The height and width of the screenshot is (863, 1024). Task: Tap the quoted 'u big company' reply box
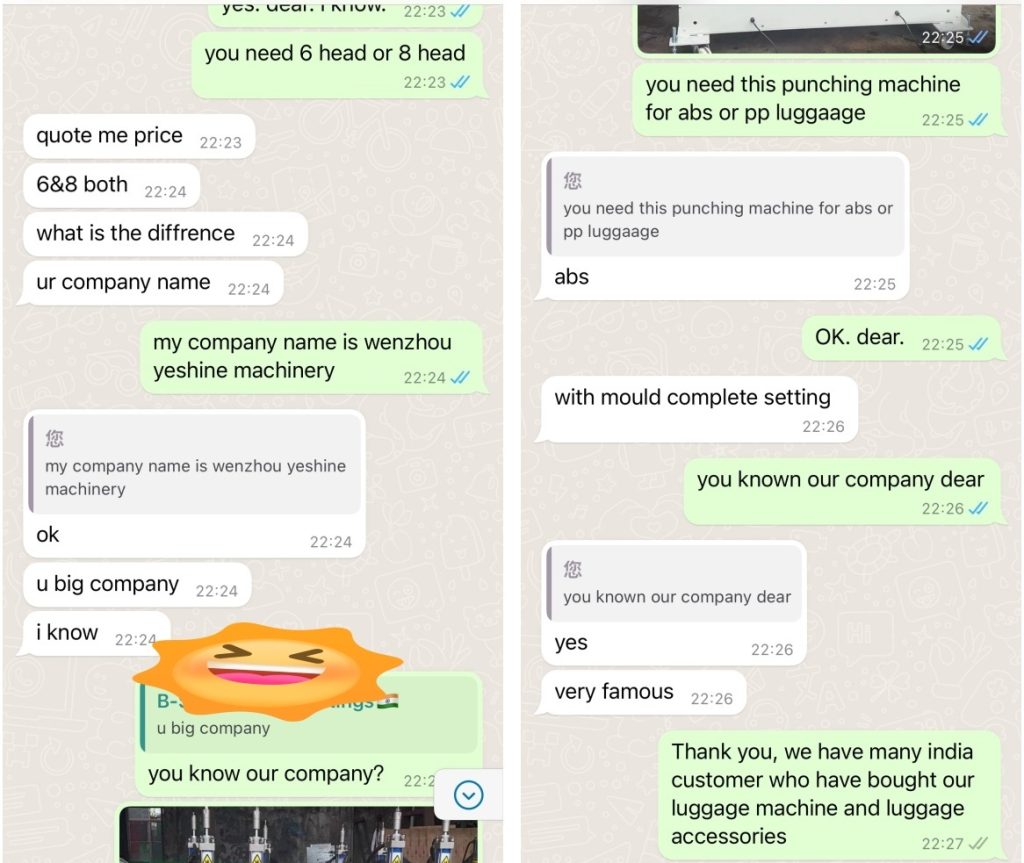tap(309, 715)
